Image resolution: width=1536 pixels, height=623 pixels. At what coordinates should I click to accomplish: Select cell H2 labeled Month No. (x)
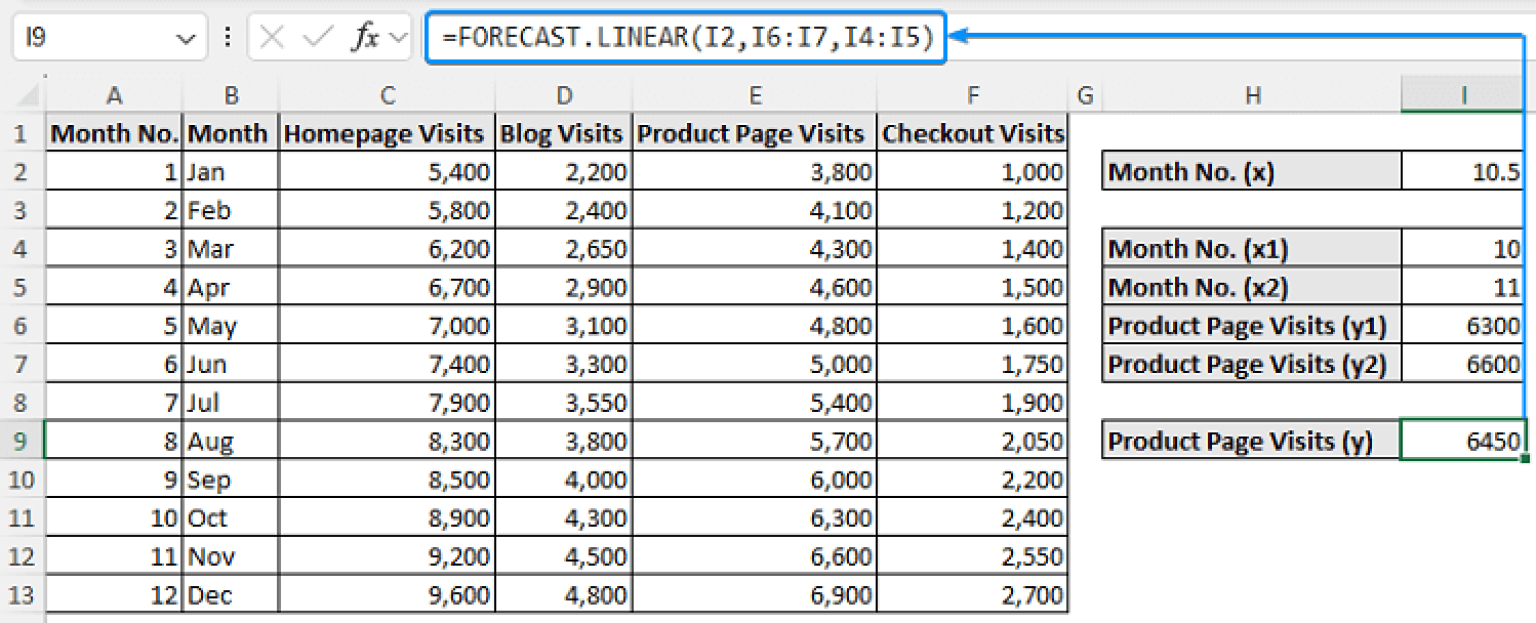1250,171
